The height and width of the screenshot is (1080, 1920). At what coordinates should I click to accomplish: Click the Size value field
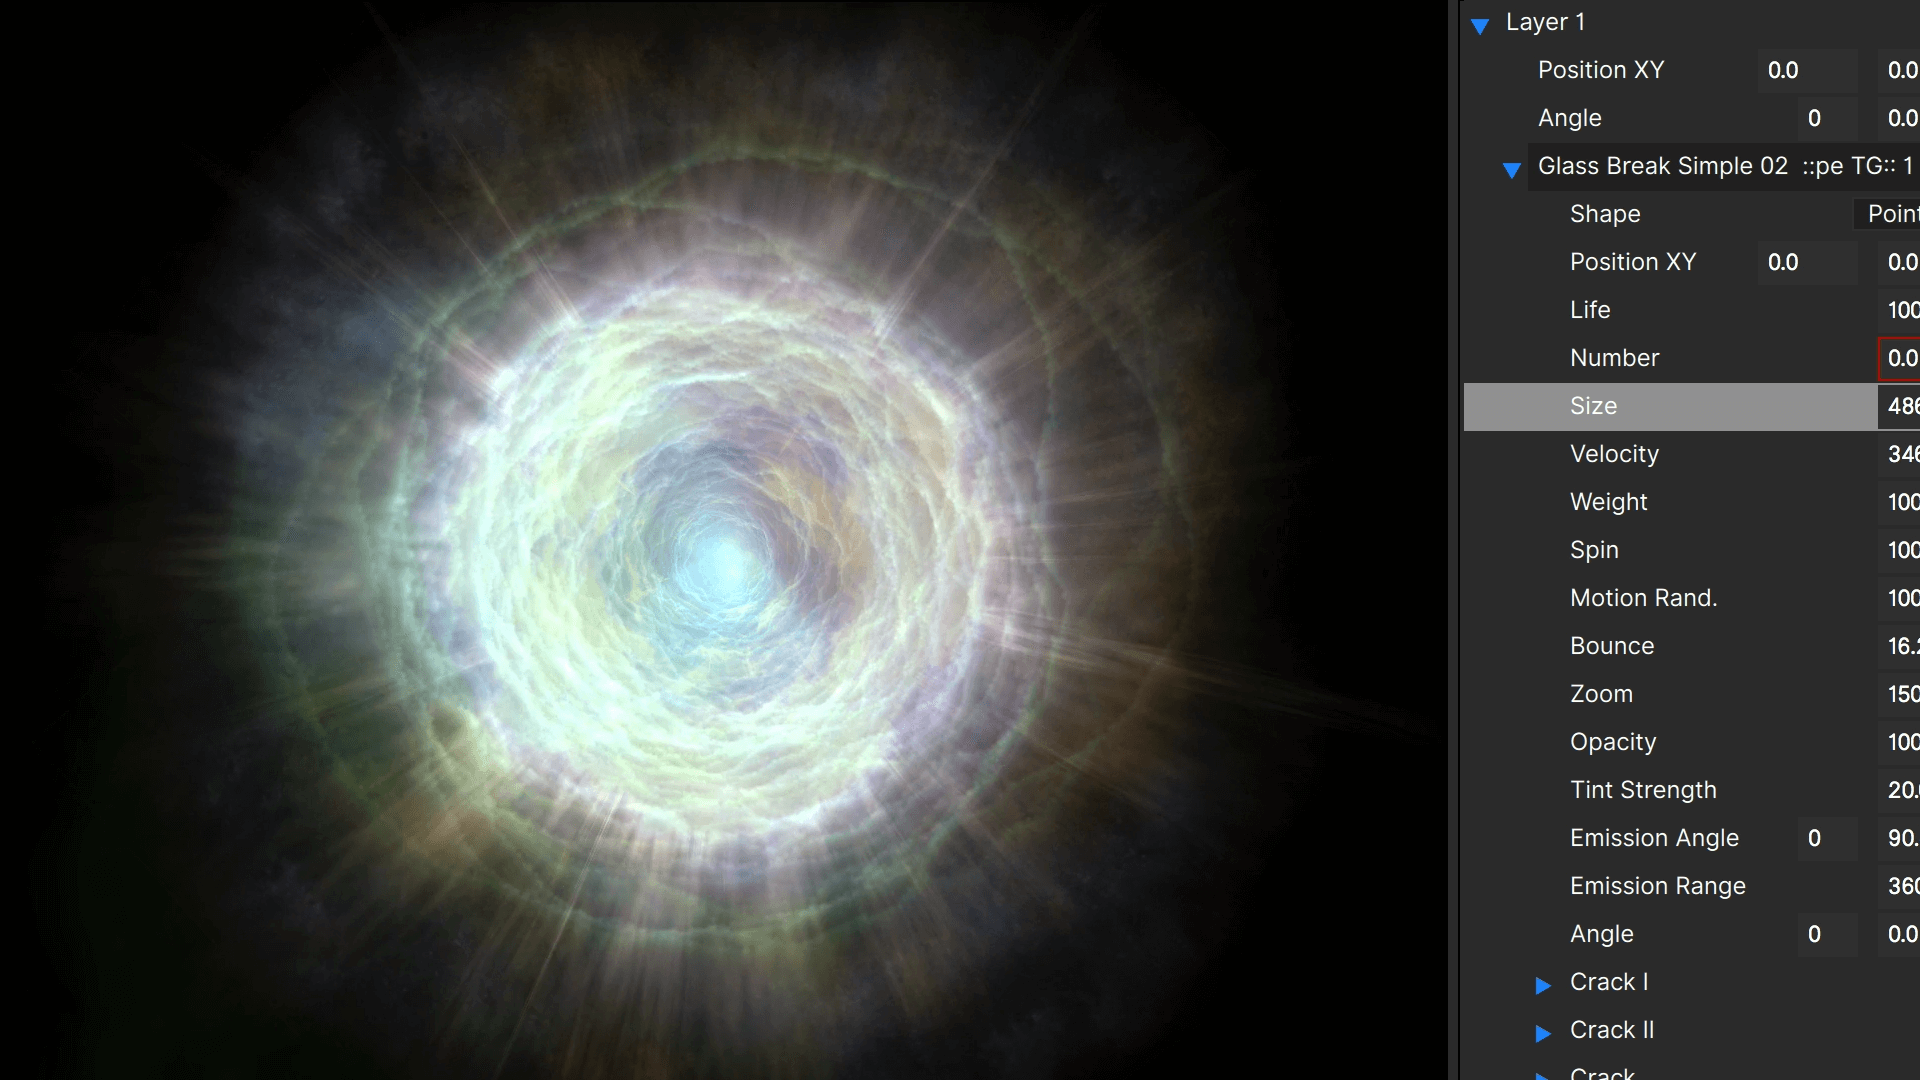[1899, 406]
